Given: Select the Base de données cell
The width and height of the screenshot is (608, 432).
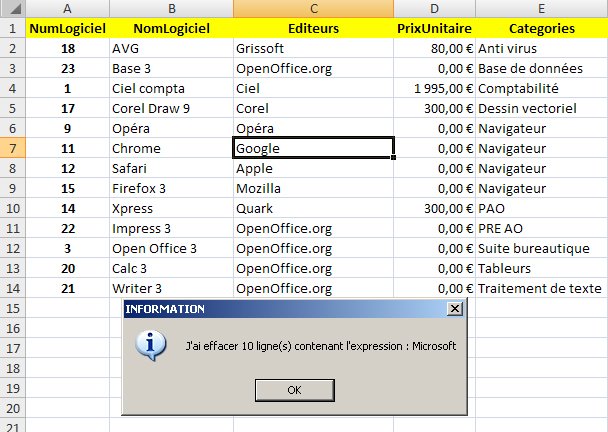Looking at the screenshot, I should point(542,68).
